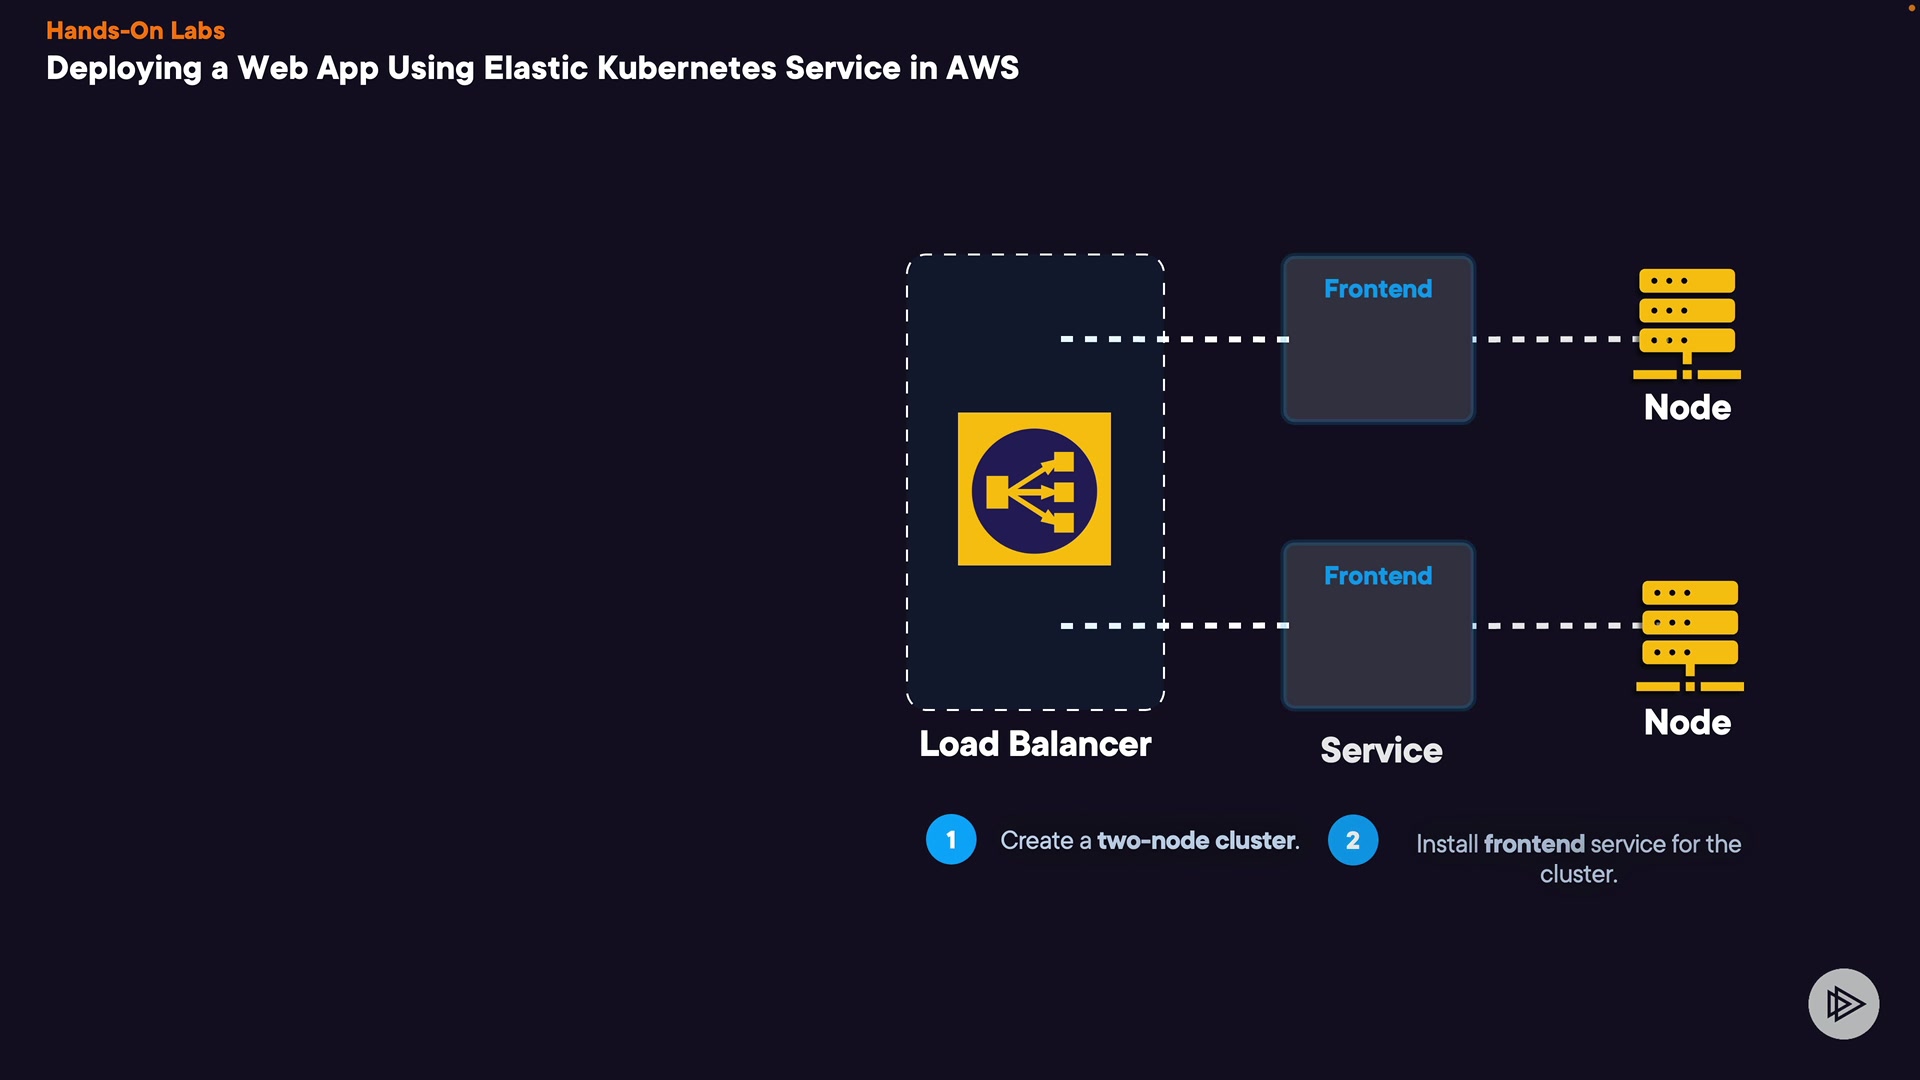
Task: Click the bottom Frontend label text
Action: click(1378, 576)
